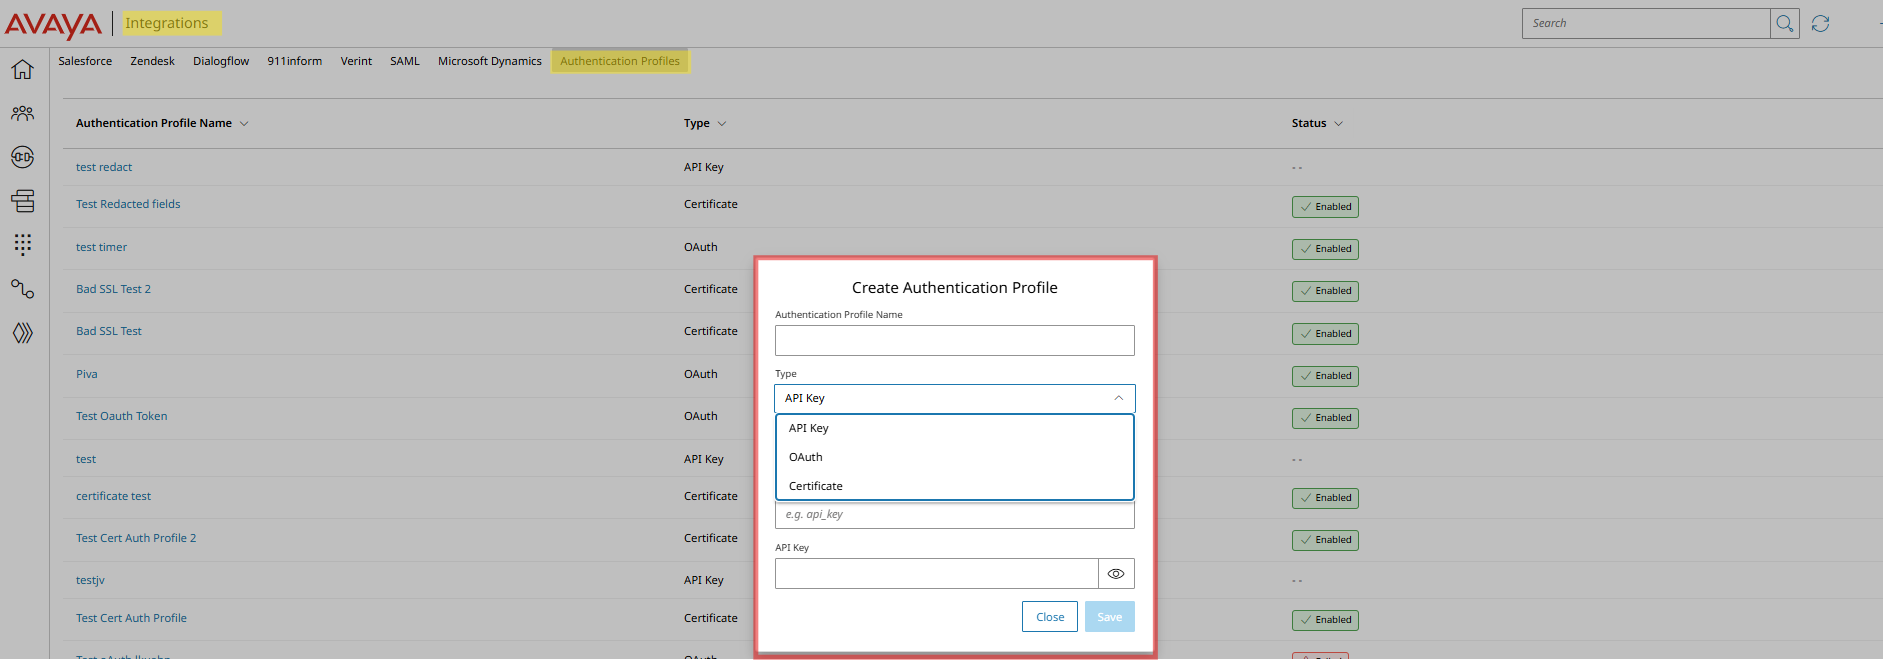
Task: Sort by Authentication Profile Name column
Action: coord(162,123)
